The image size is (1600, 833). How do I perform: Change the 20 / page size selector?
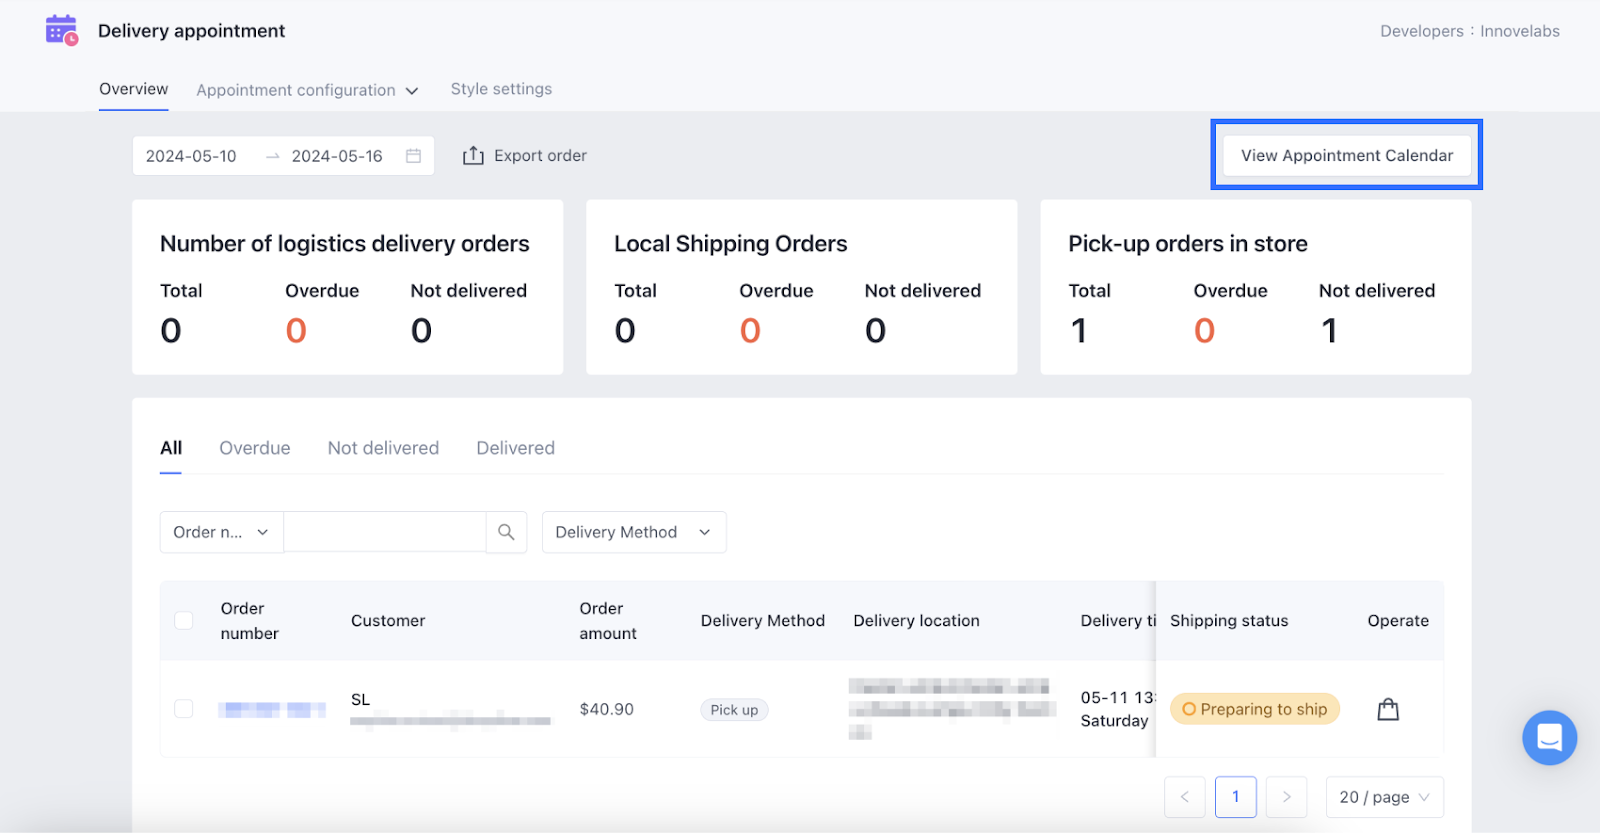tap(1384, 797)
